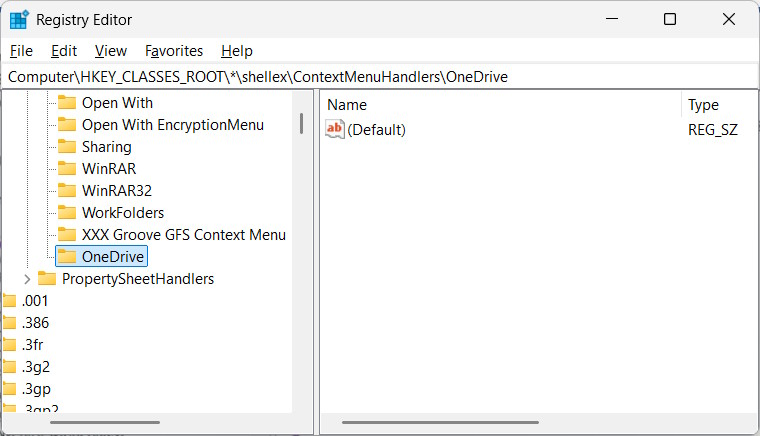Click the folder icon beside Open With EncryptionMenu
The width and height of the screenshot is (760, 436).
click(67, 125)
